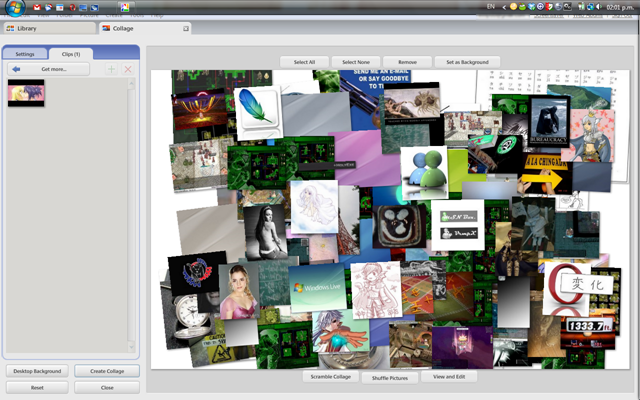Click the clips tray scrollbar down arrow
This screenshot has width=640, height=400.
pyautogui.click(x=131, y=347)
